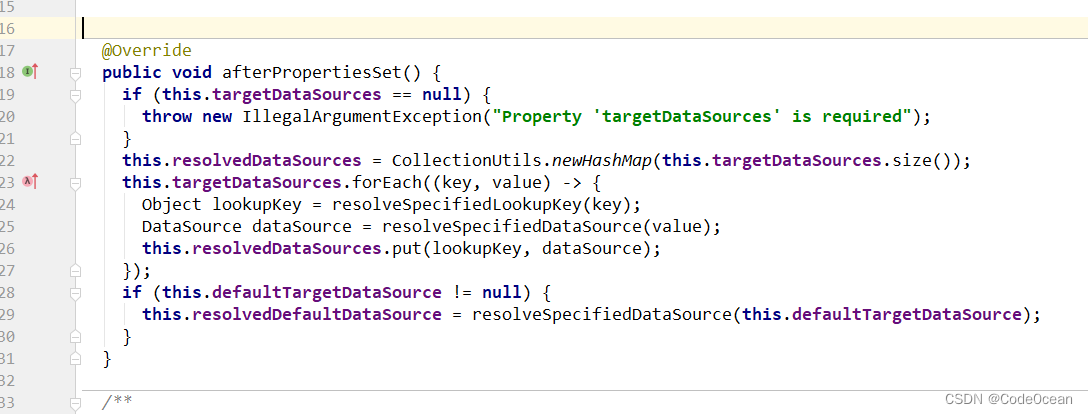Image resolution: width=1088 pixels, height=414 pixels.
Task: Collapse the if-block fold marker on line 19
Action: (x=75, y=95)
